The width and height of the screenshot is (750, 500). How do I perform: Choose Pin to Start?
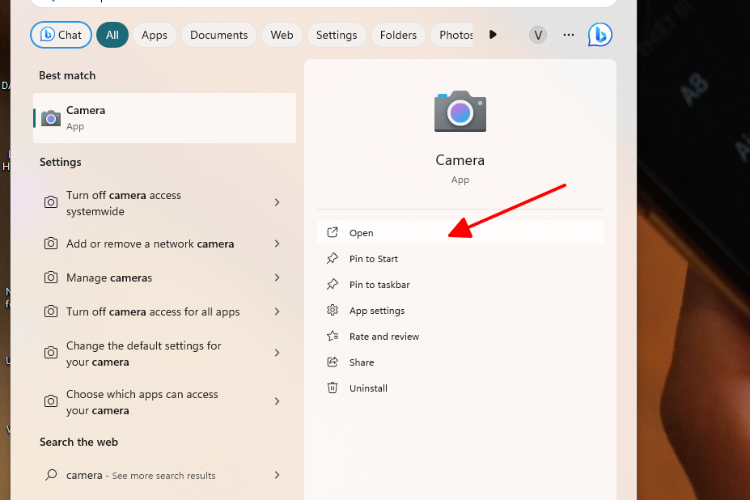coord(460,258)
